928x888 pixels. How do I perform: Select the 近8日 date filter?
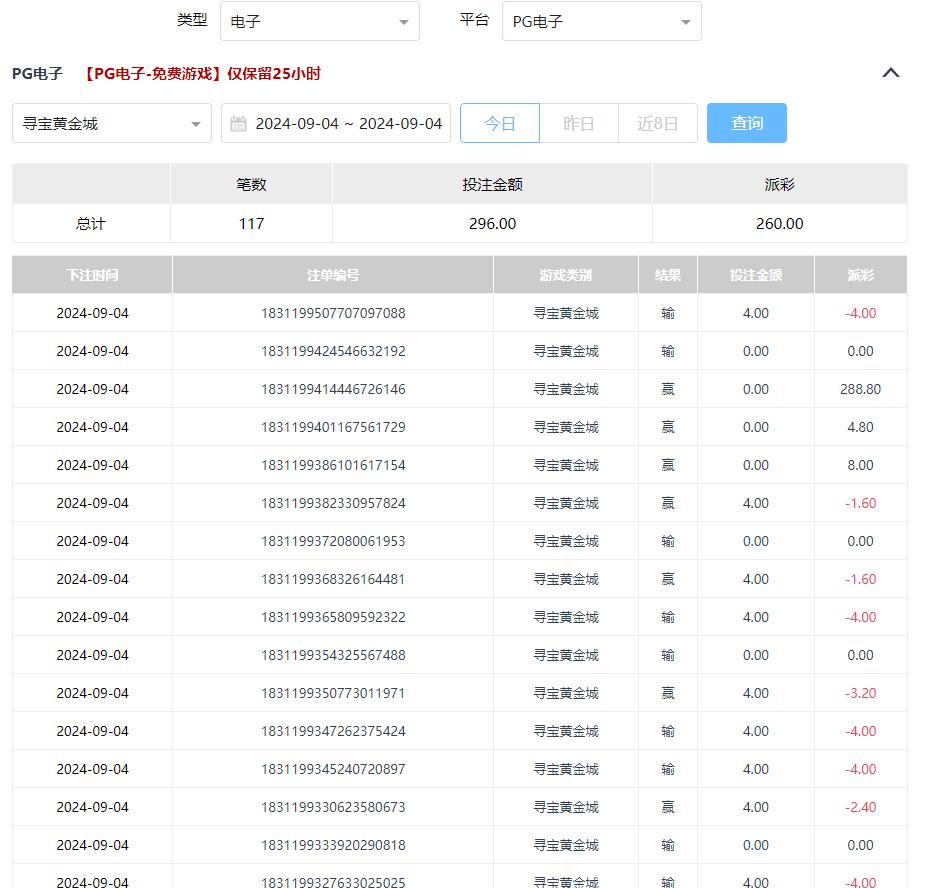(657, 124)
